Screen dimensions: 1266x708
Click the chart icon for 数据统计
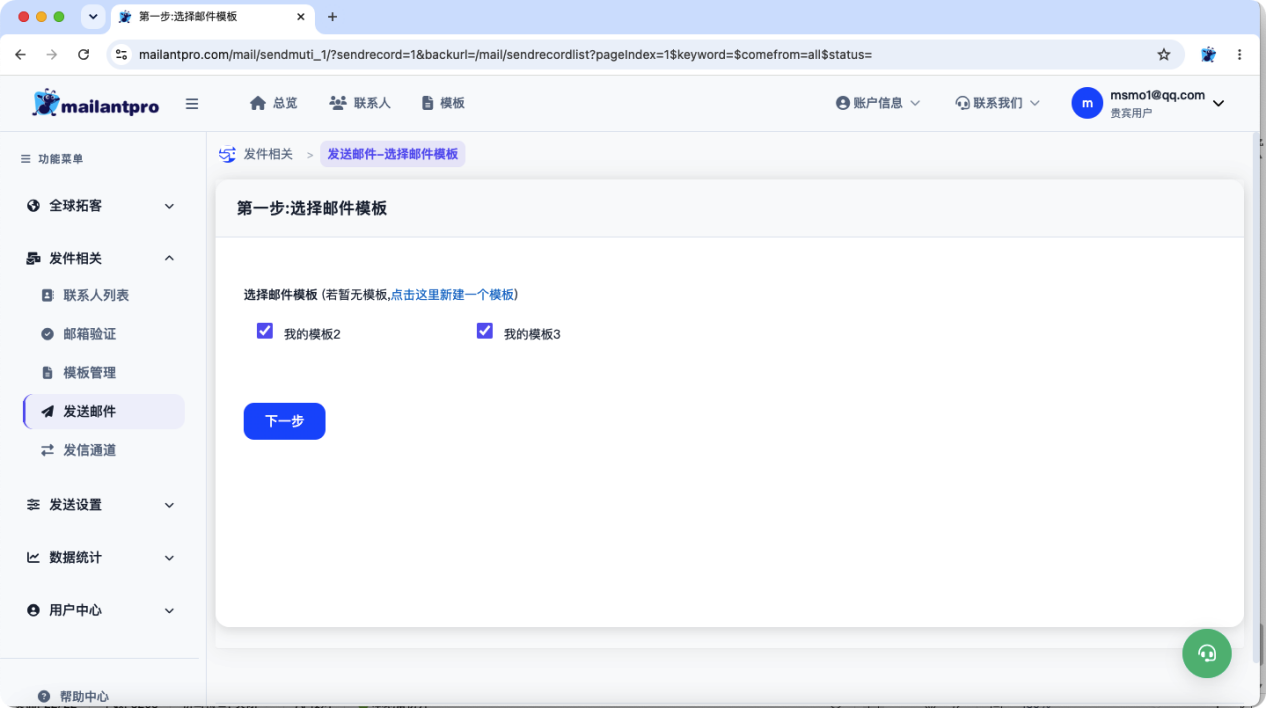pos(34,558)
